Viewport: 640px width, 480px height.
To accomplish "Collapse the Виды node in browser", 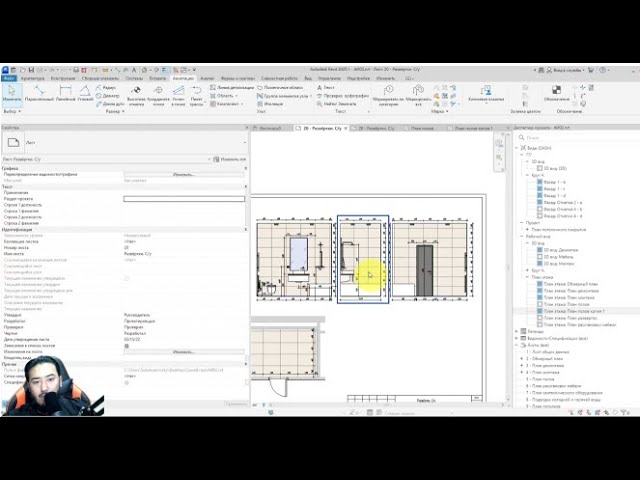I will (517, 148).
